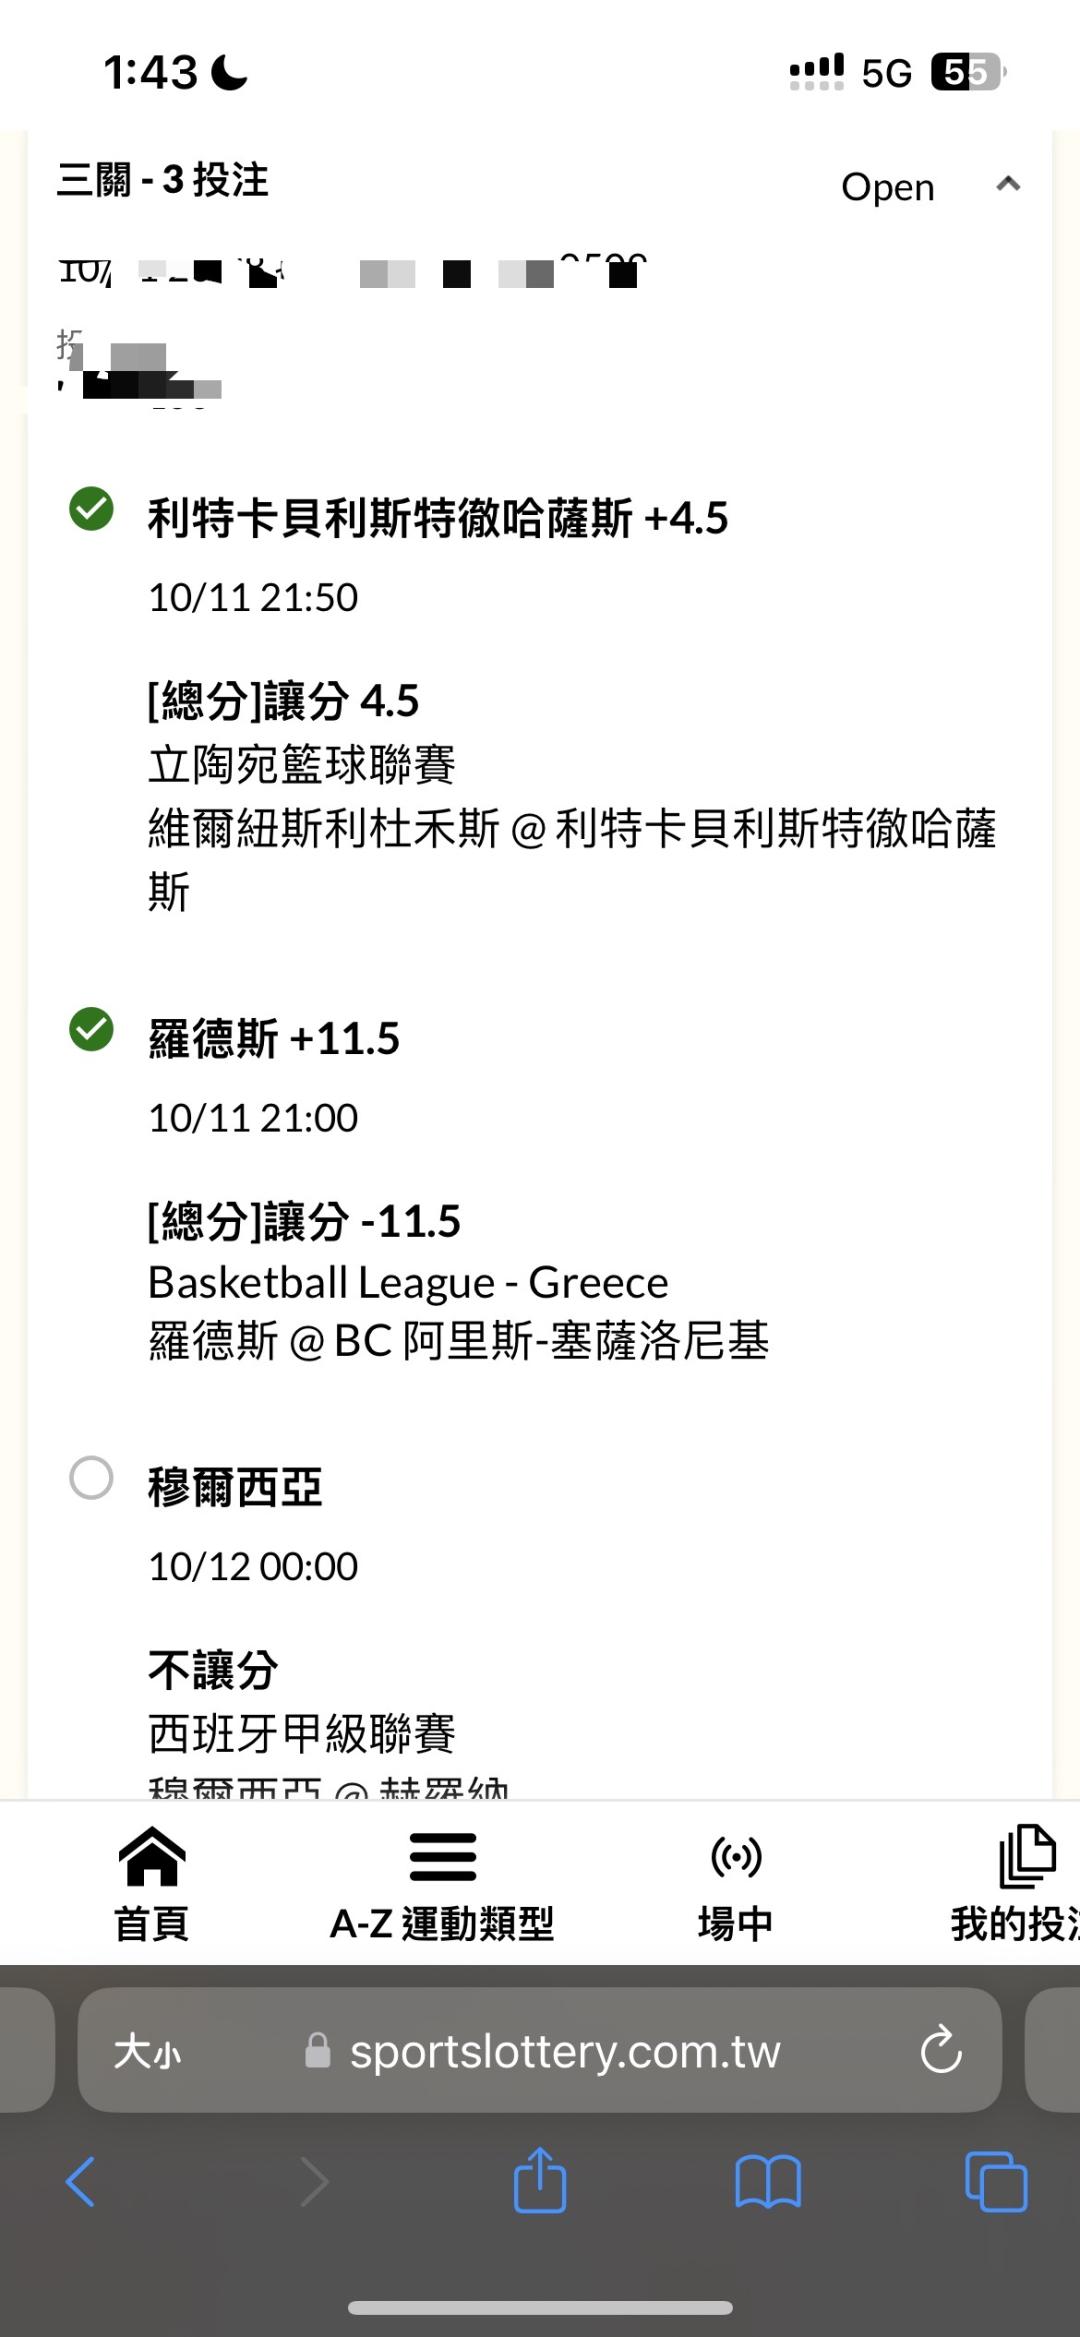Go back with the Safari back arrow
Screen dimensions: 1080x2337
(80, 2181)
